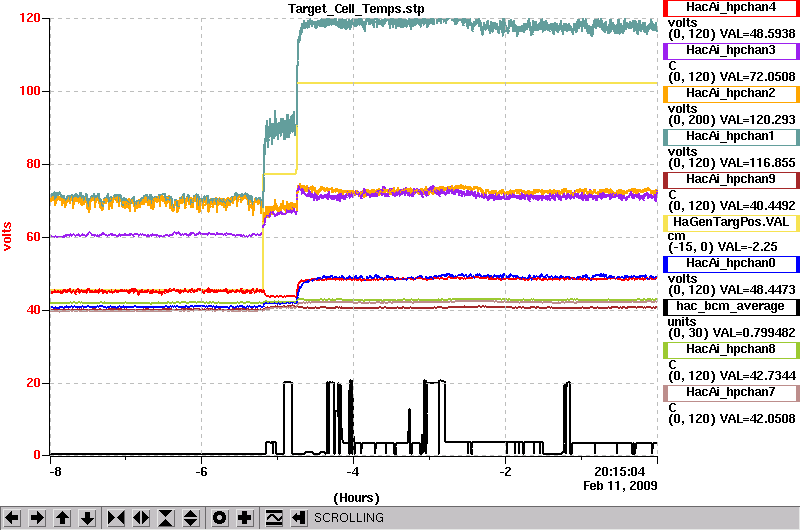Select the HacAi_hpchan4 curve in the legend
Image resolution: width=800 pixels, height=530 pixels.
(731, 8)
